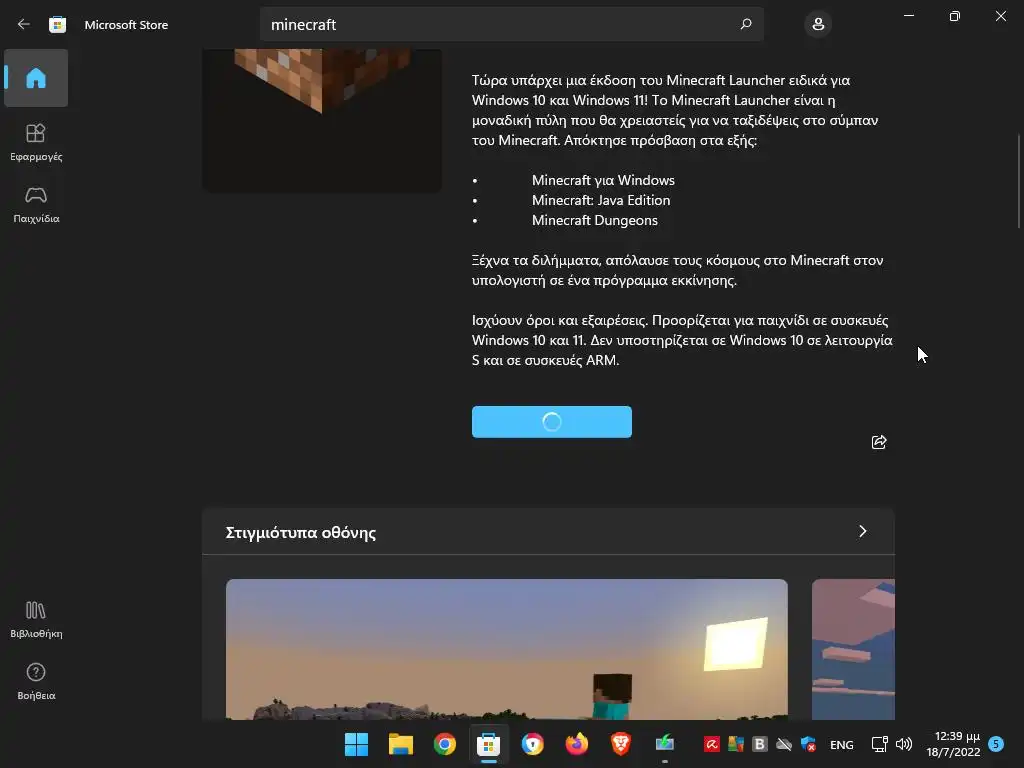
Task: Click the blue loading install button
Action: (x=552, y=422)
